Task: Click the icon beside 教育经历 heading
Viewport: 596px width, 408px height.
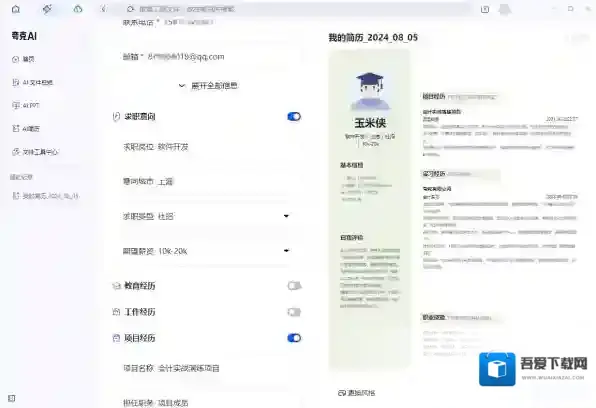Action: [116, 286]
